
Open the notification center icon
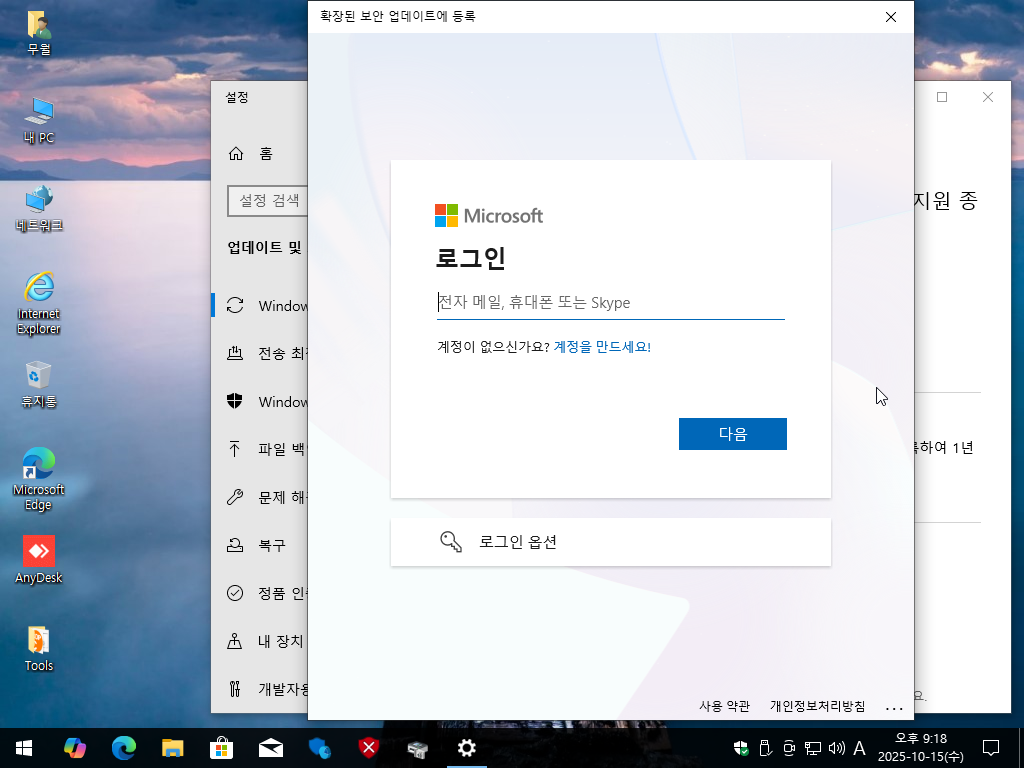click(x=991, y=748)
